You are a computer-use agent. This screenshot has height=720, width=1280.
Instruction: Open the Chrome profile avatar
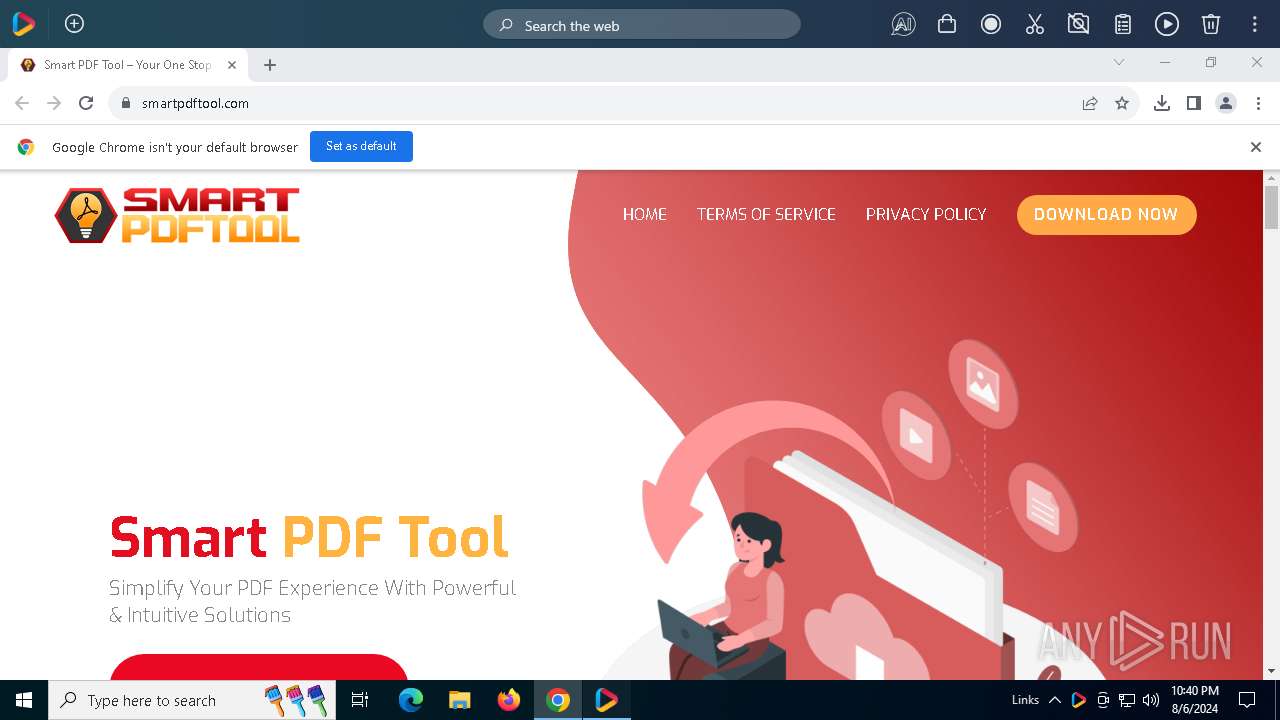coord(1226,103)
